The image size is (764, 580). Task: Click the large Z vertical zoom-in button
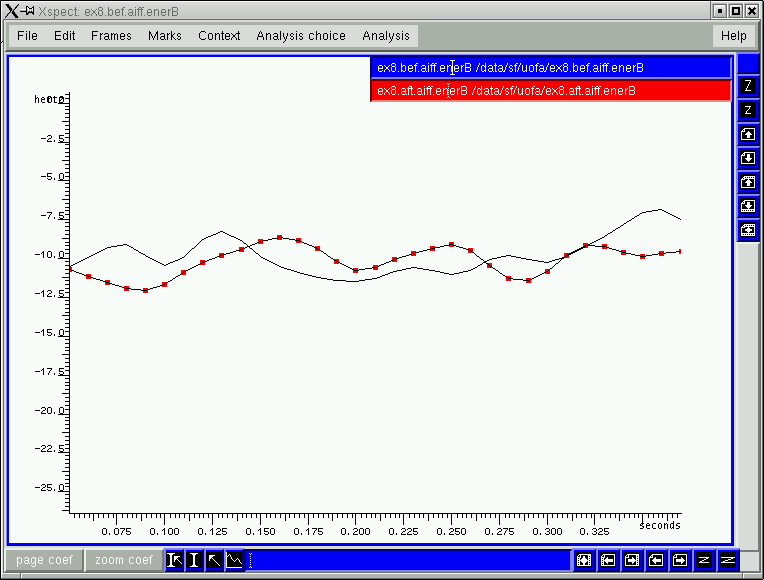pos(748,86)
